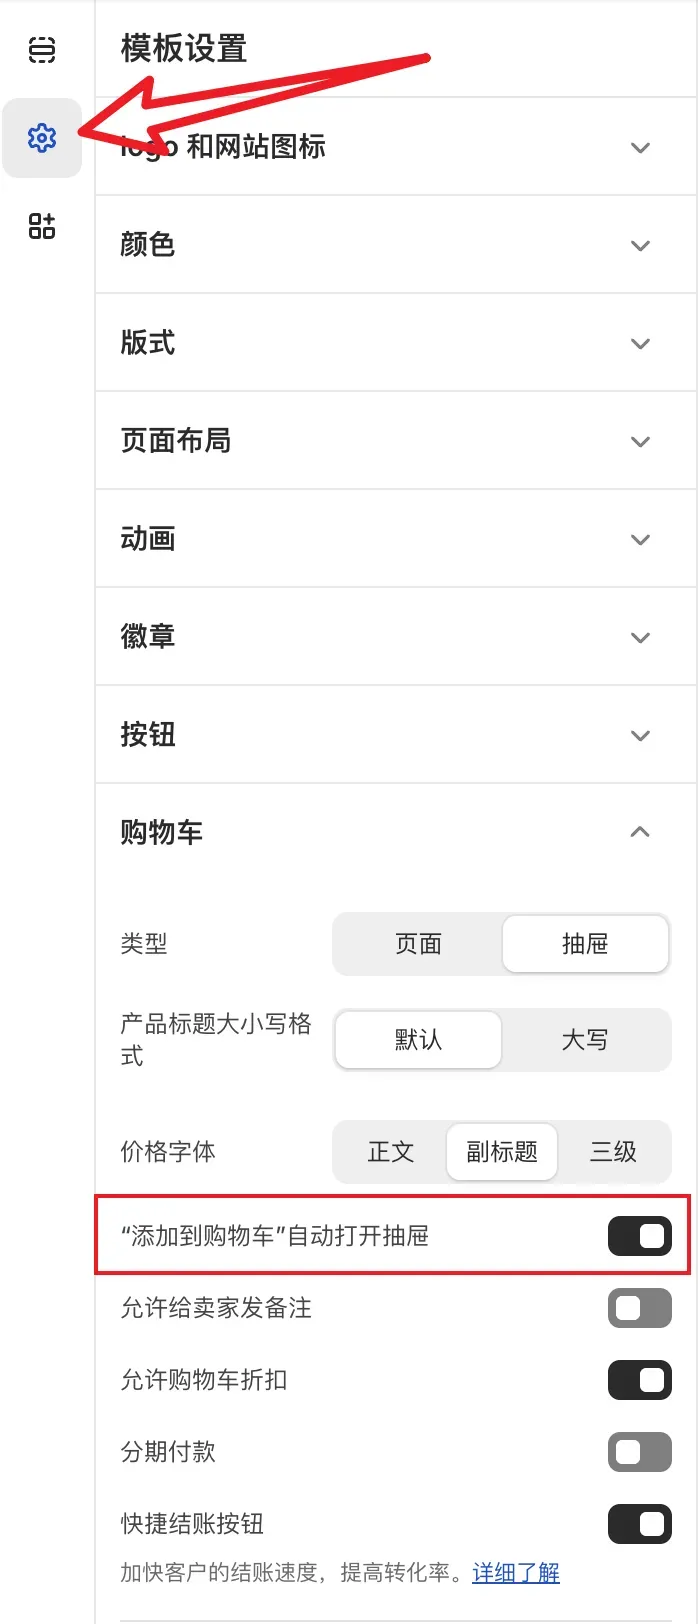Collapse the 购物车 section

click(x=640, y=832)
